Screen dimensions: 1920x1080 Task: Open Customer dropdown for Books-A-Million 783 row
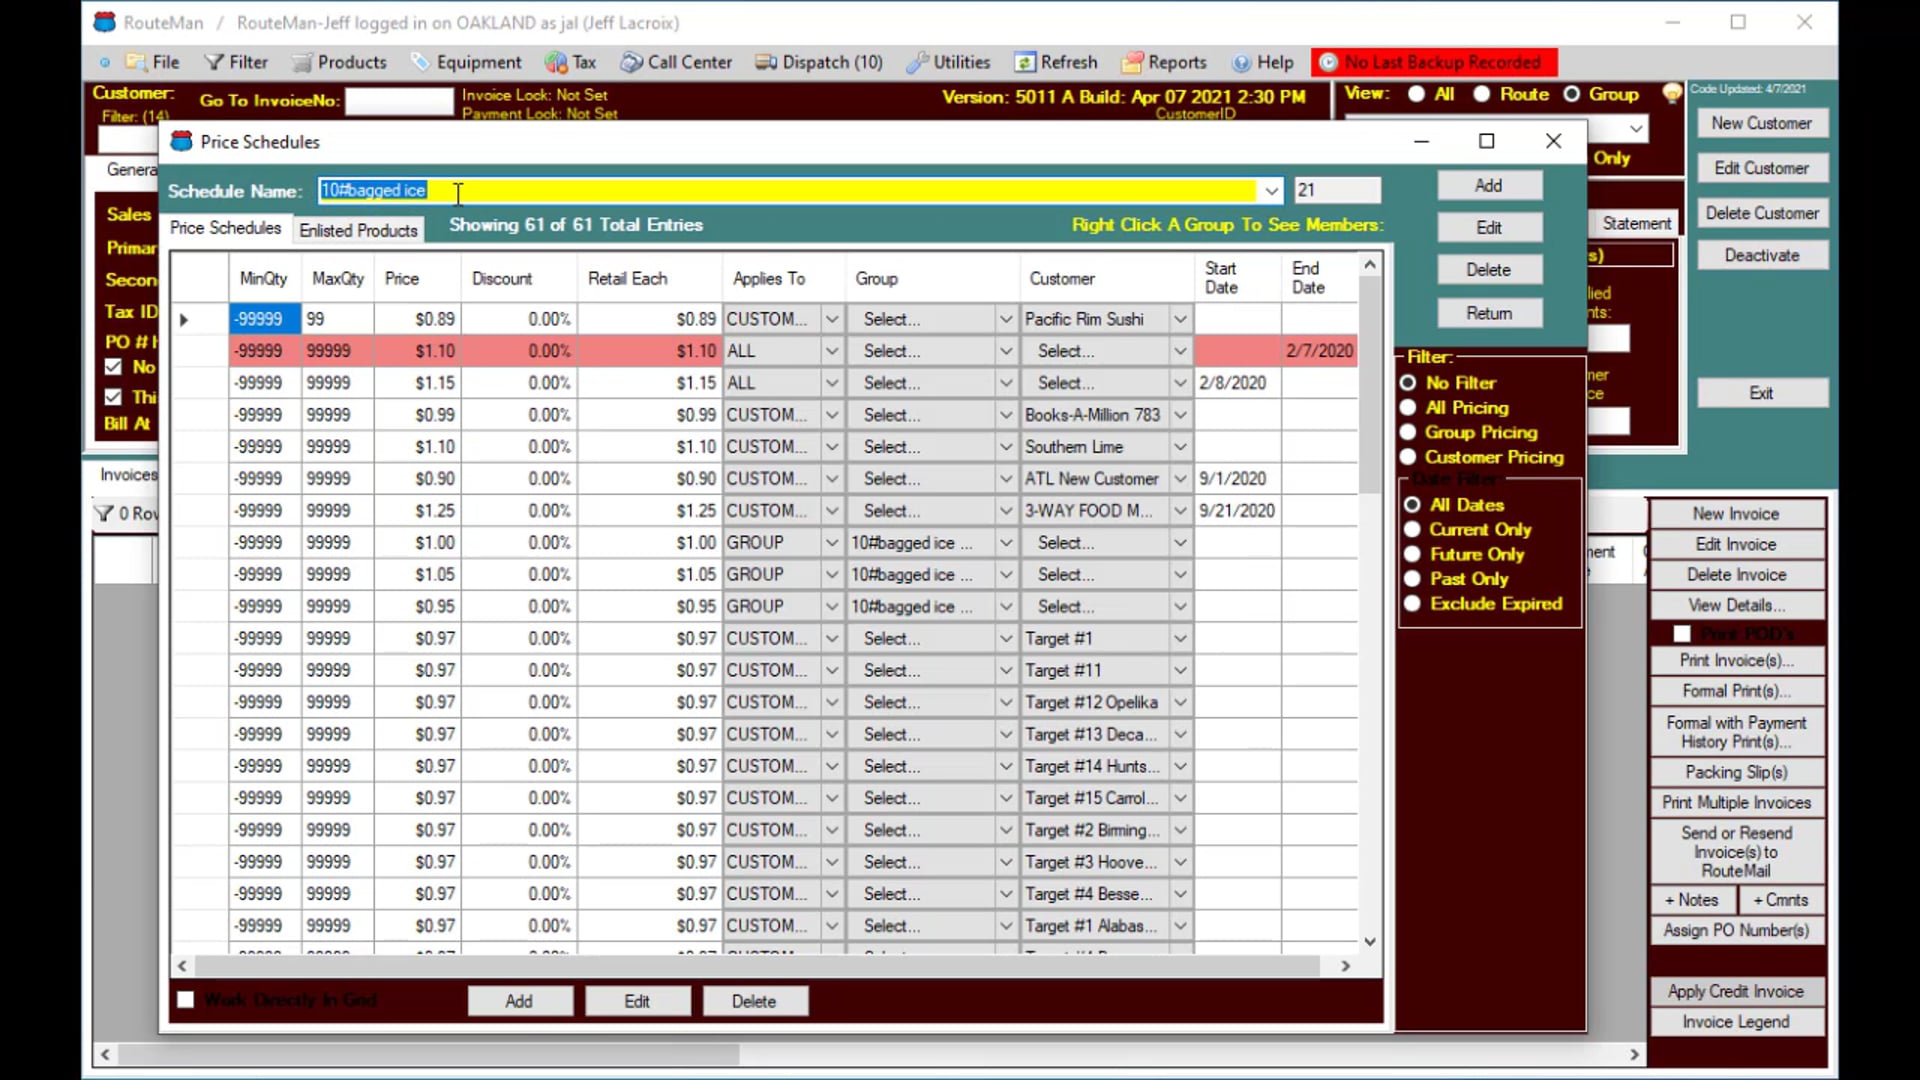(1180, 415)
